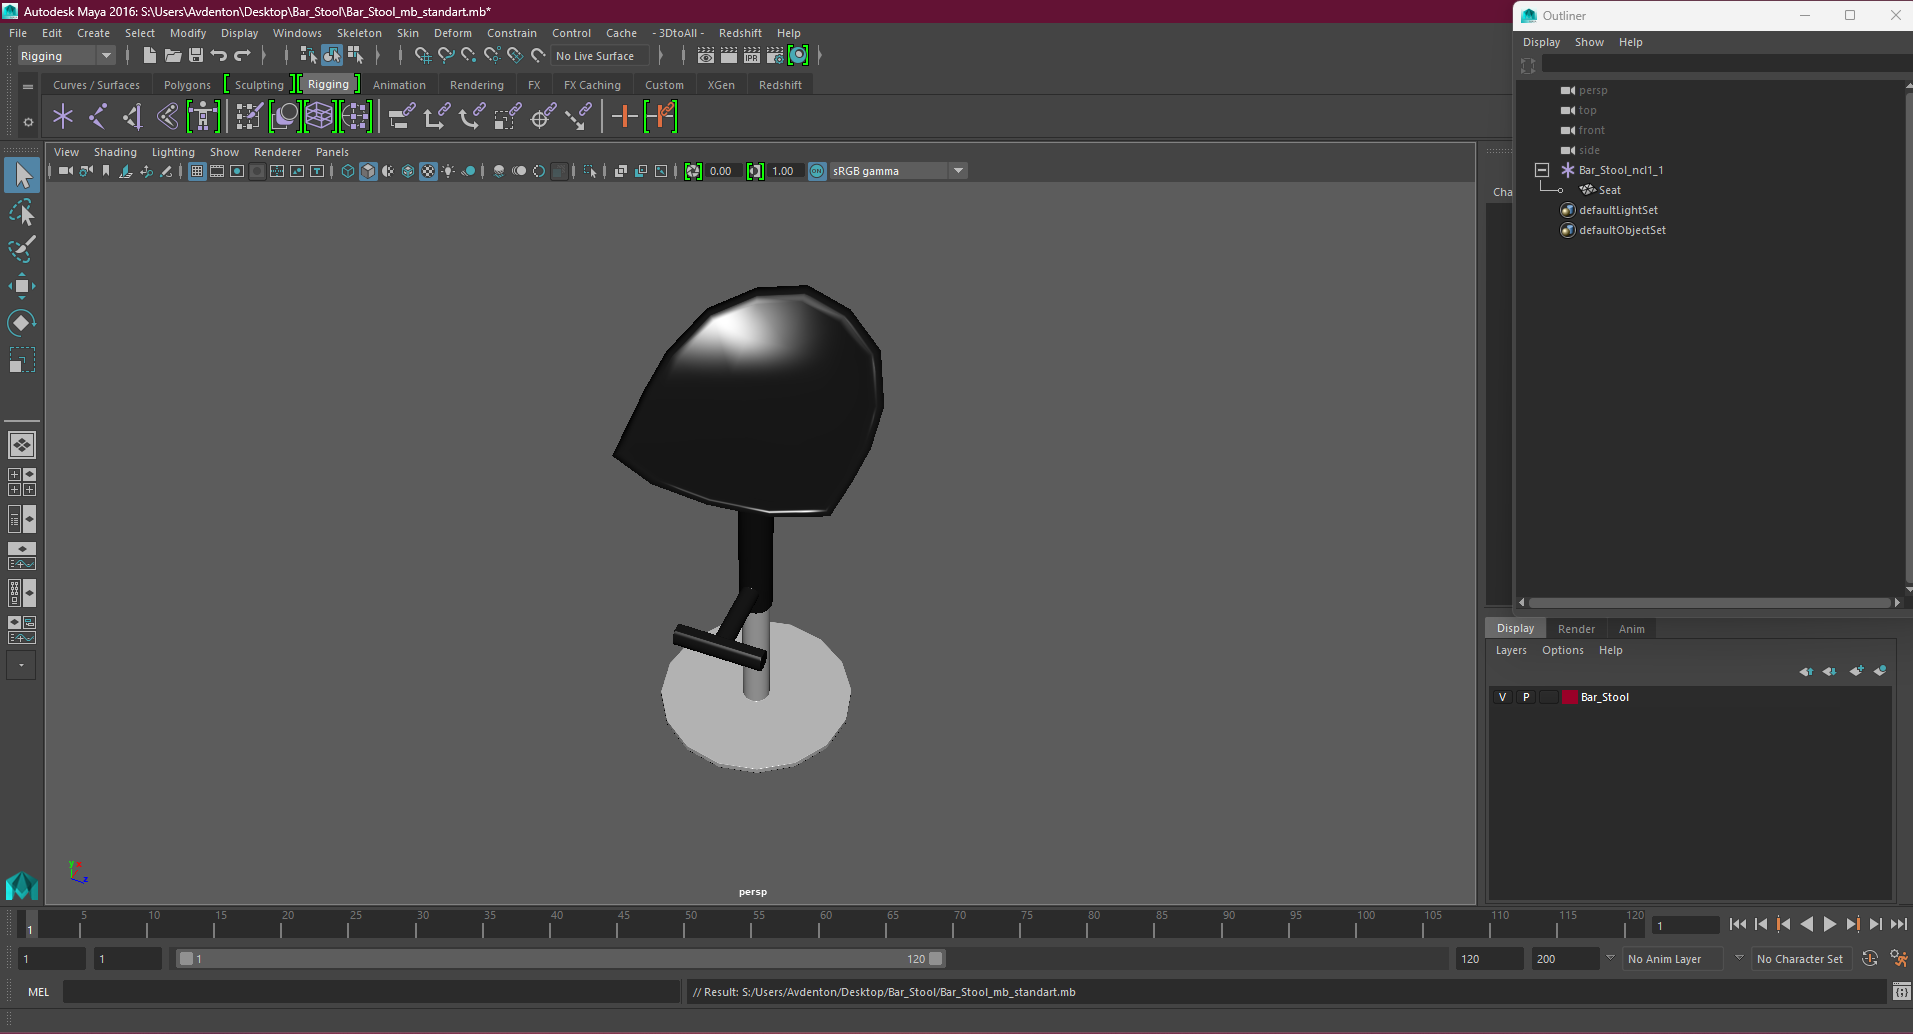The height and width of the screenshot is (1034, 1913).
Task: Change the Bar_Stool layer red color swatch
Action: point(1569,697)
